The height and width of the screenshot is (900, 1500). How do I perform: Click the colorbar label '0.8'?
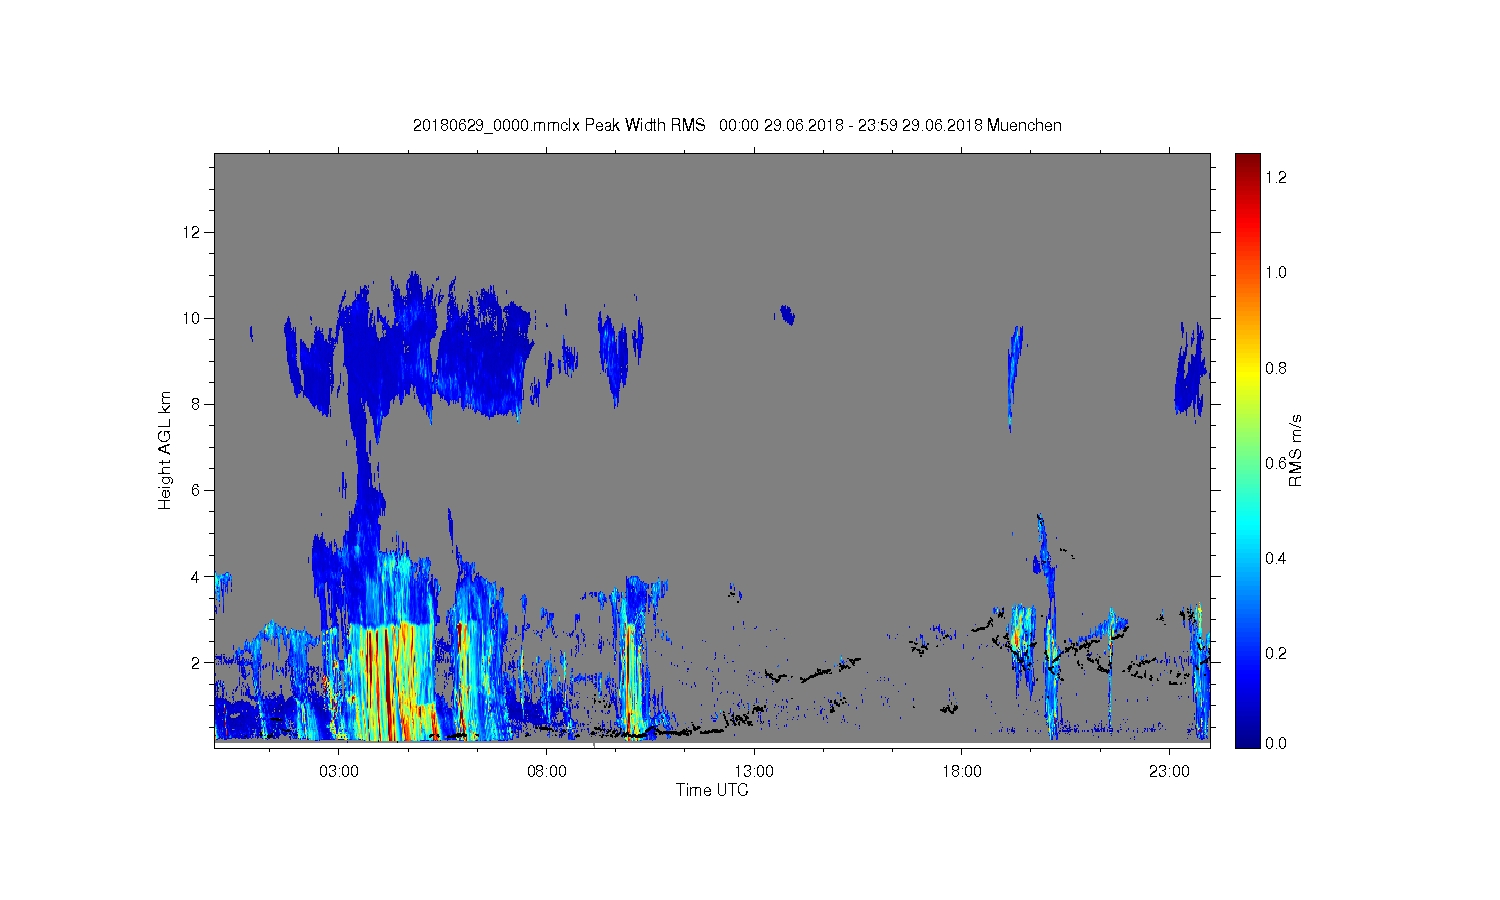[x=1276, y=368]
